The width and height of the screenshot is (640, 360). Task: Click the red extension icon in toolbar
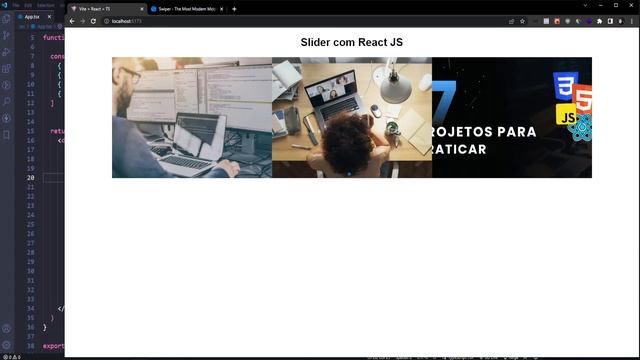point(557,21)
